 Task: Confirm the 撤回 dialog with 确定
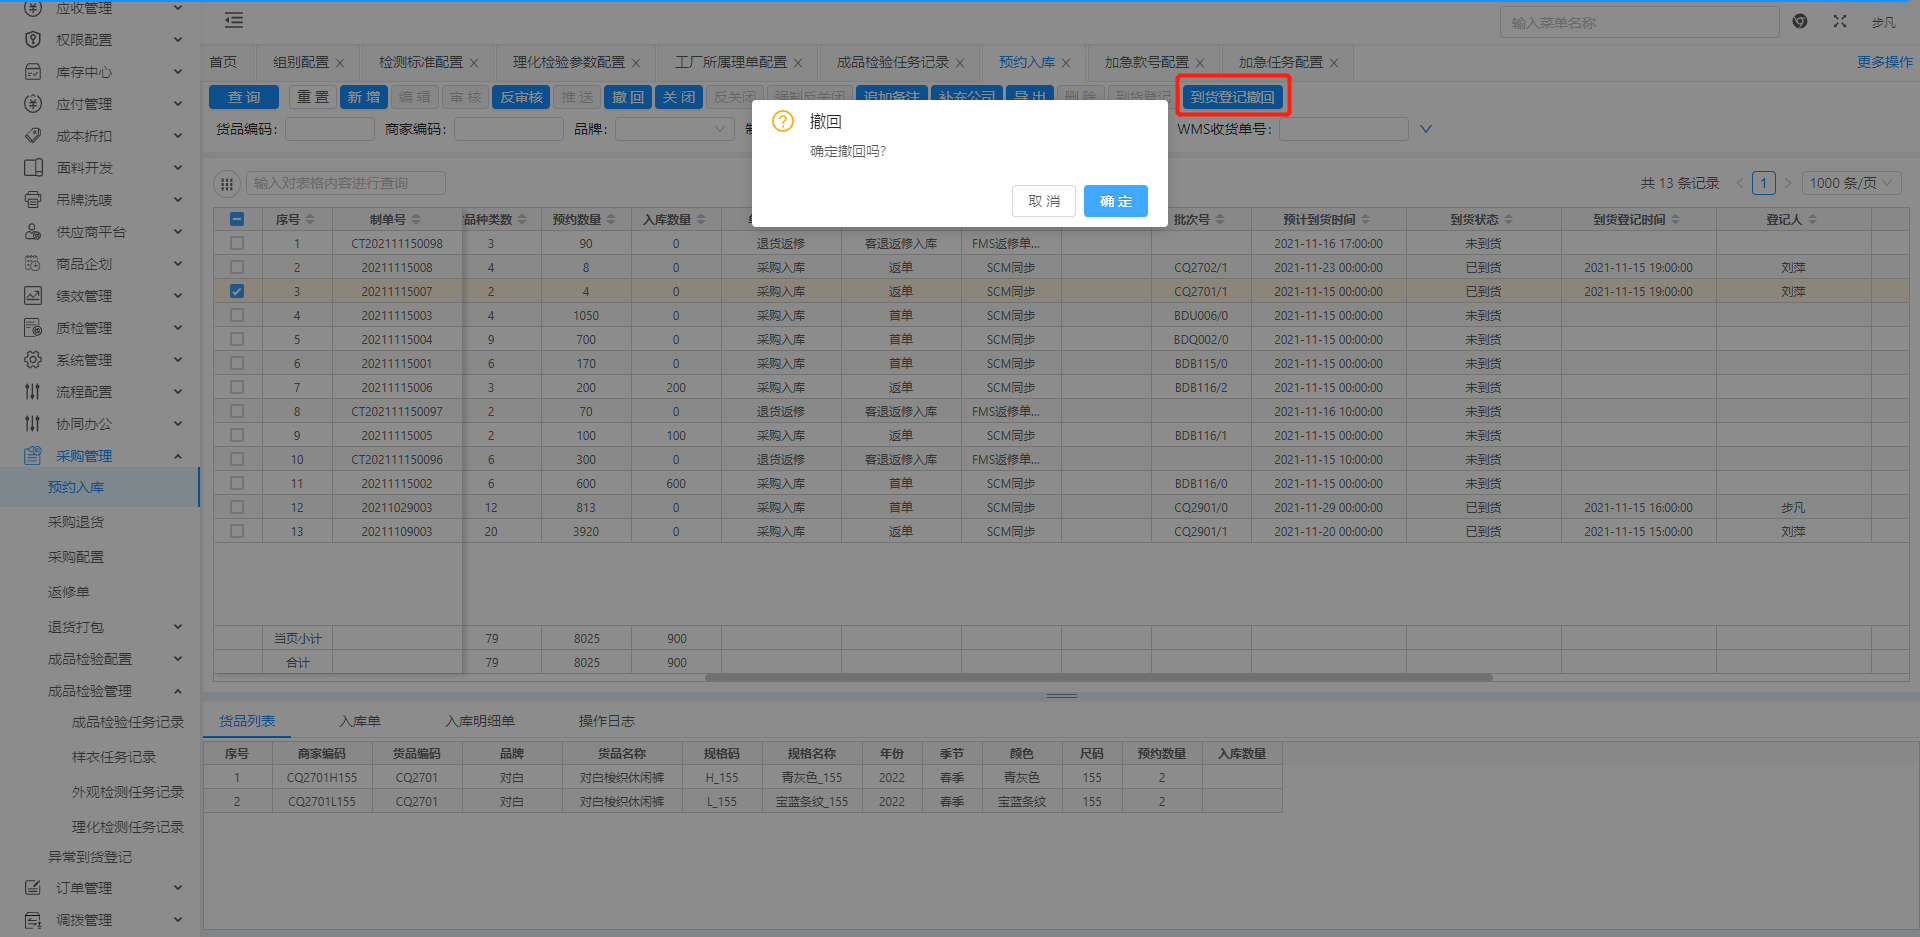coord(1115,201)
